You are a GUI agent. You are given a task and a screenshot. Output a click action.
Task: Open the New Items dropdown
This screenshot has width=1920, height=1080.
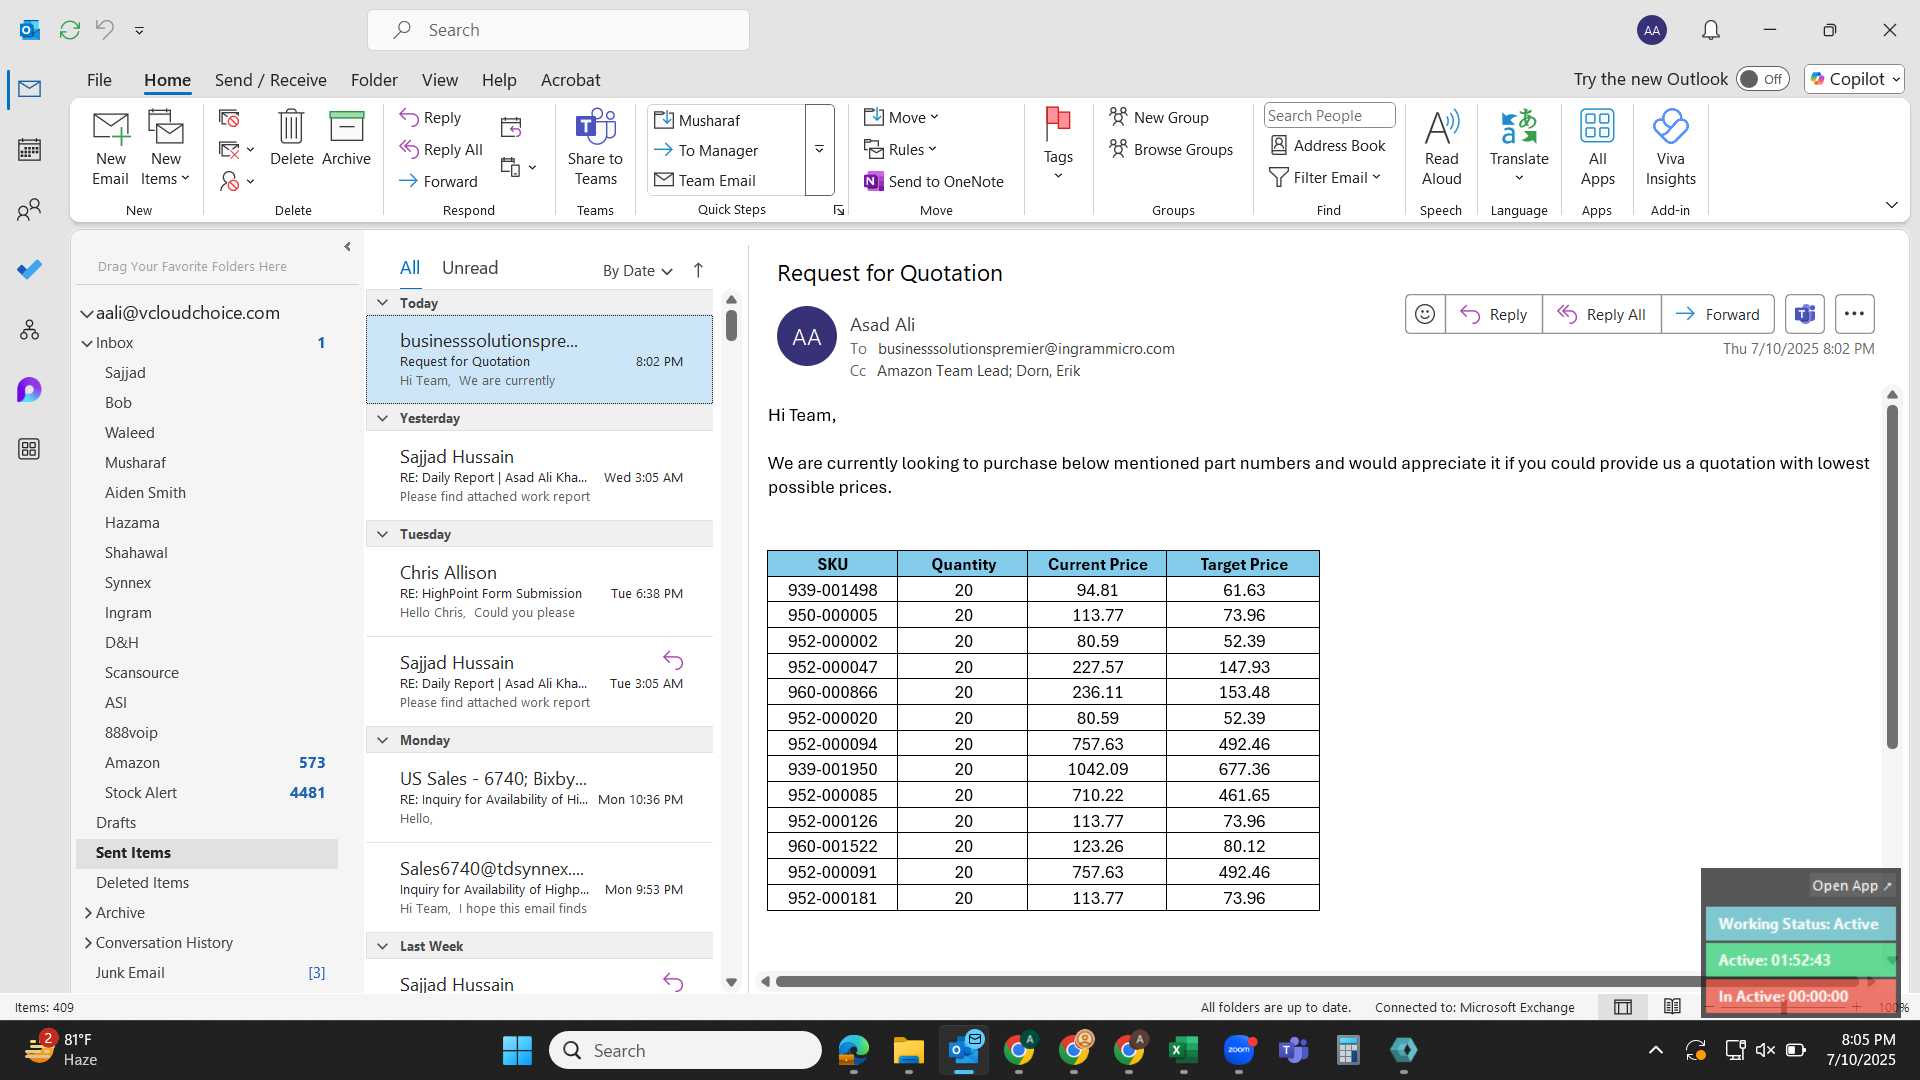[166, 148]
